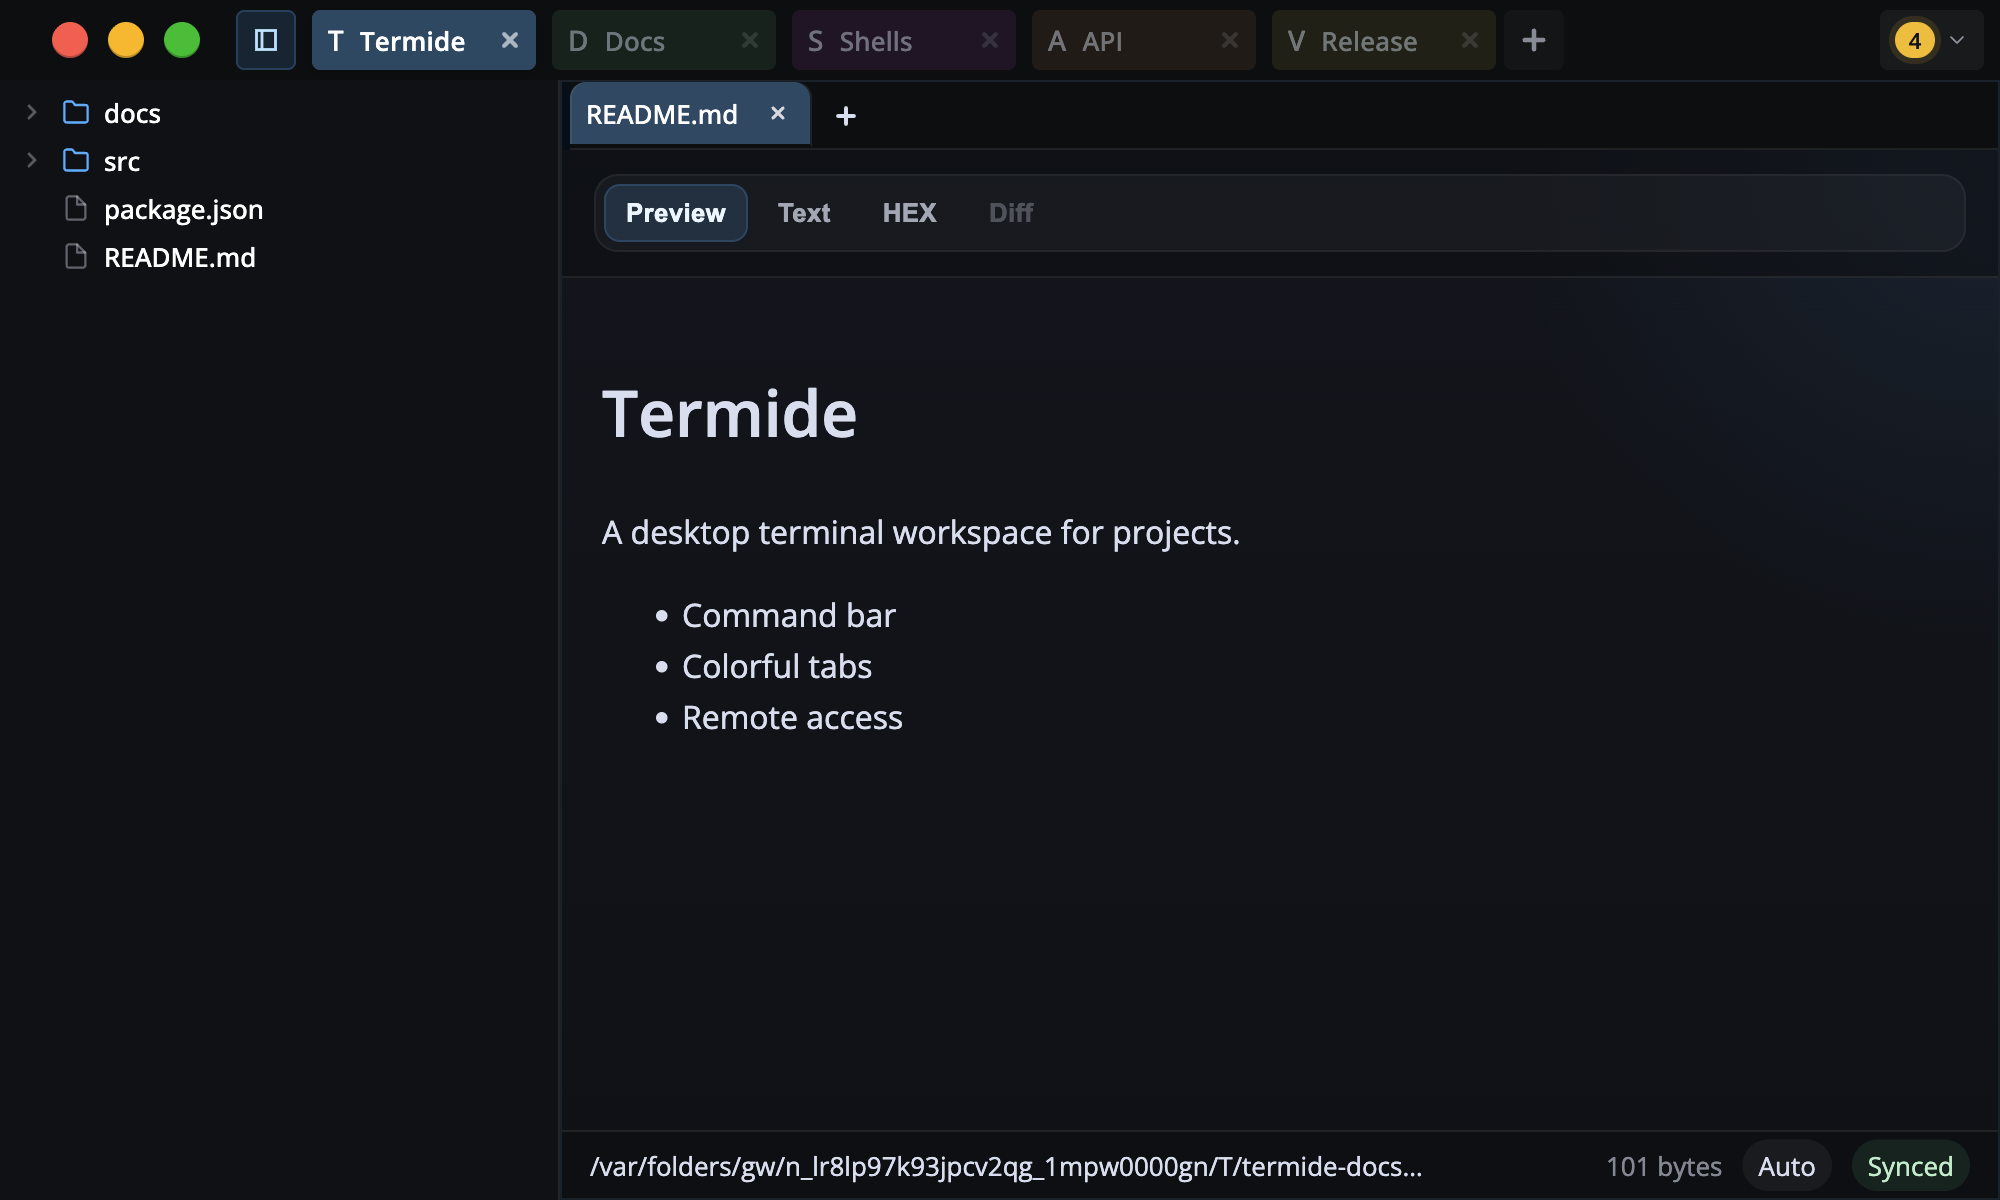This screenshot has width=2000, height=1200.
Task: Select README.md in file tree
Action: [x=180, y=257]
